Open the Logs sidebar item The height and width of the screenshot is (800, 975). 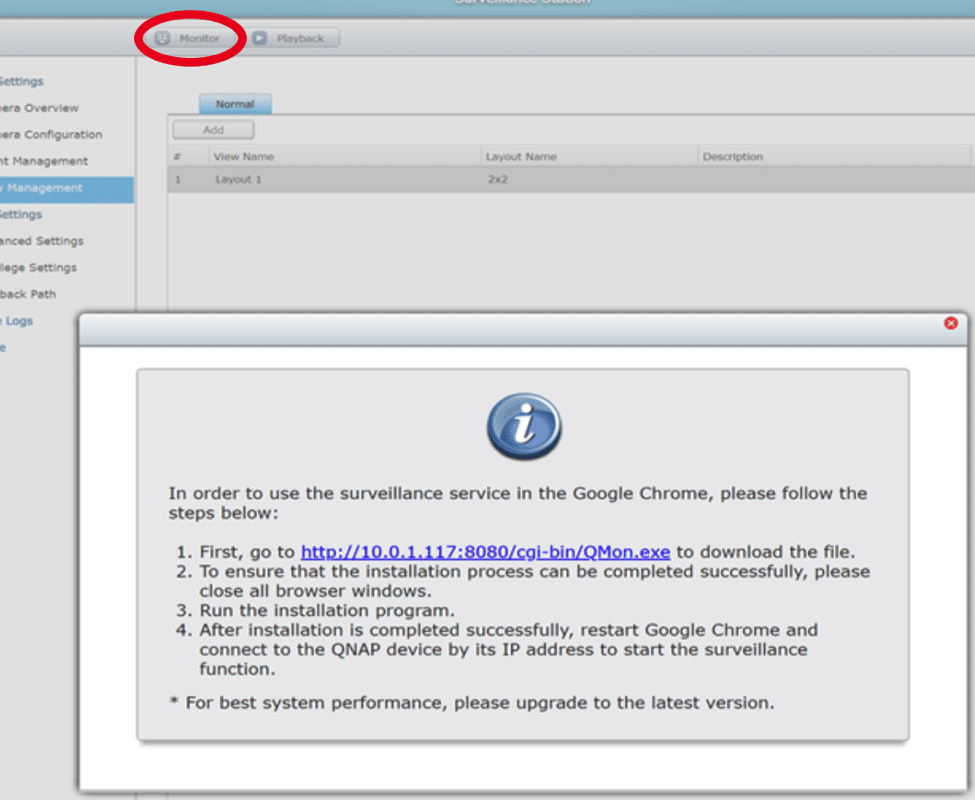click(x=17, y=321)
